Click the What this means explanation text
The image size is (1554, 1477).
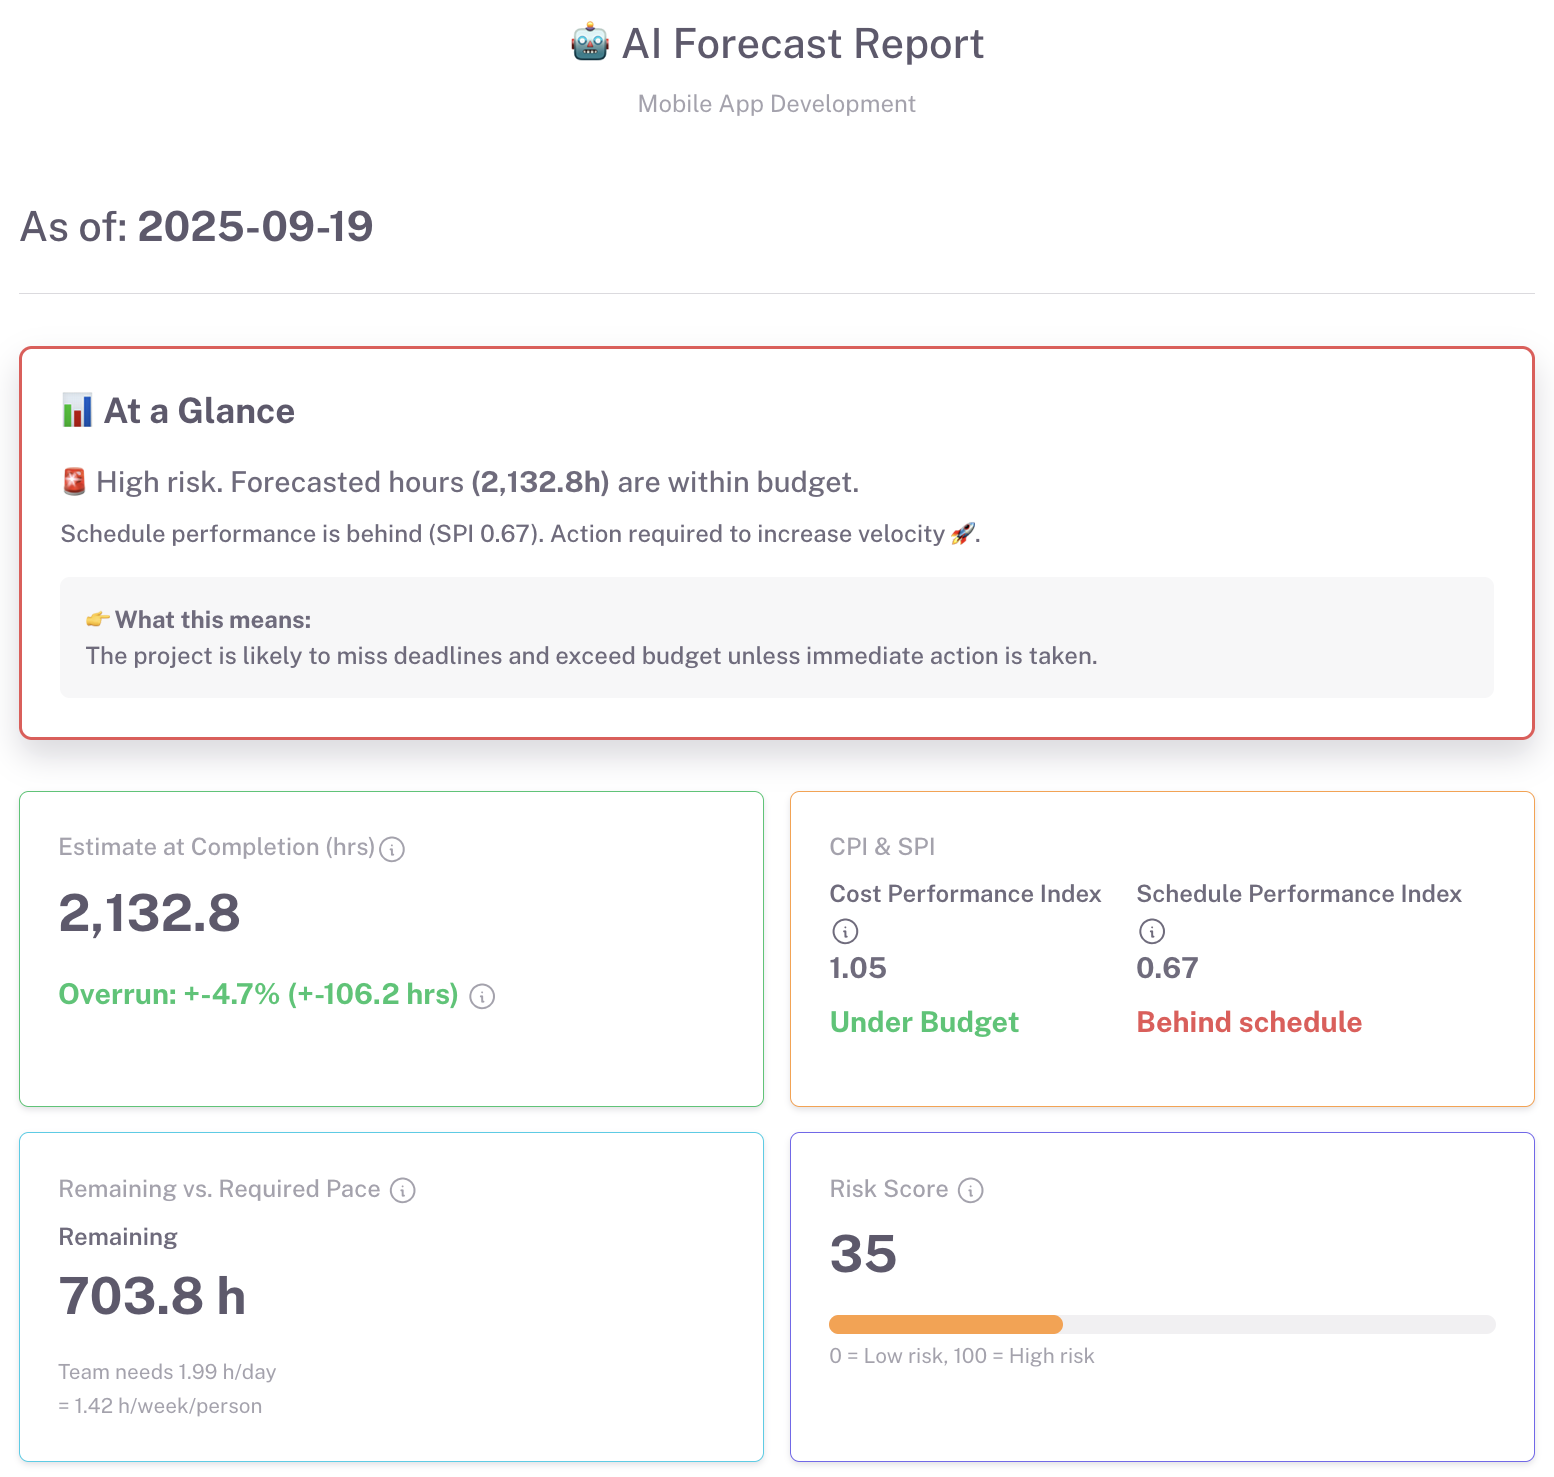point(592,656)
